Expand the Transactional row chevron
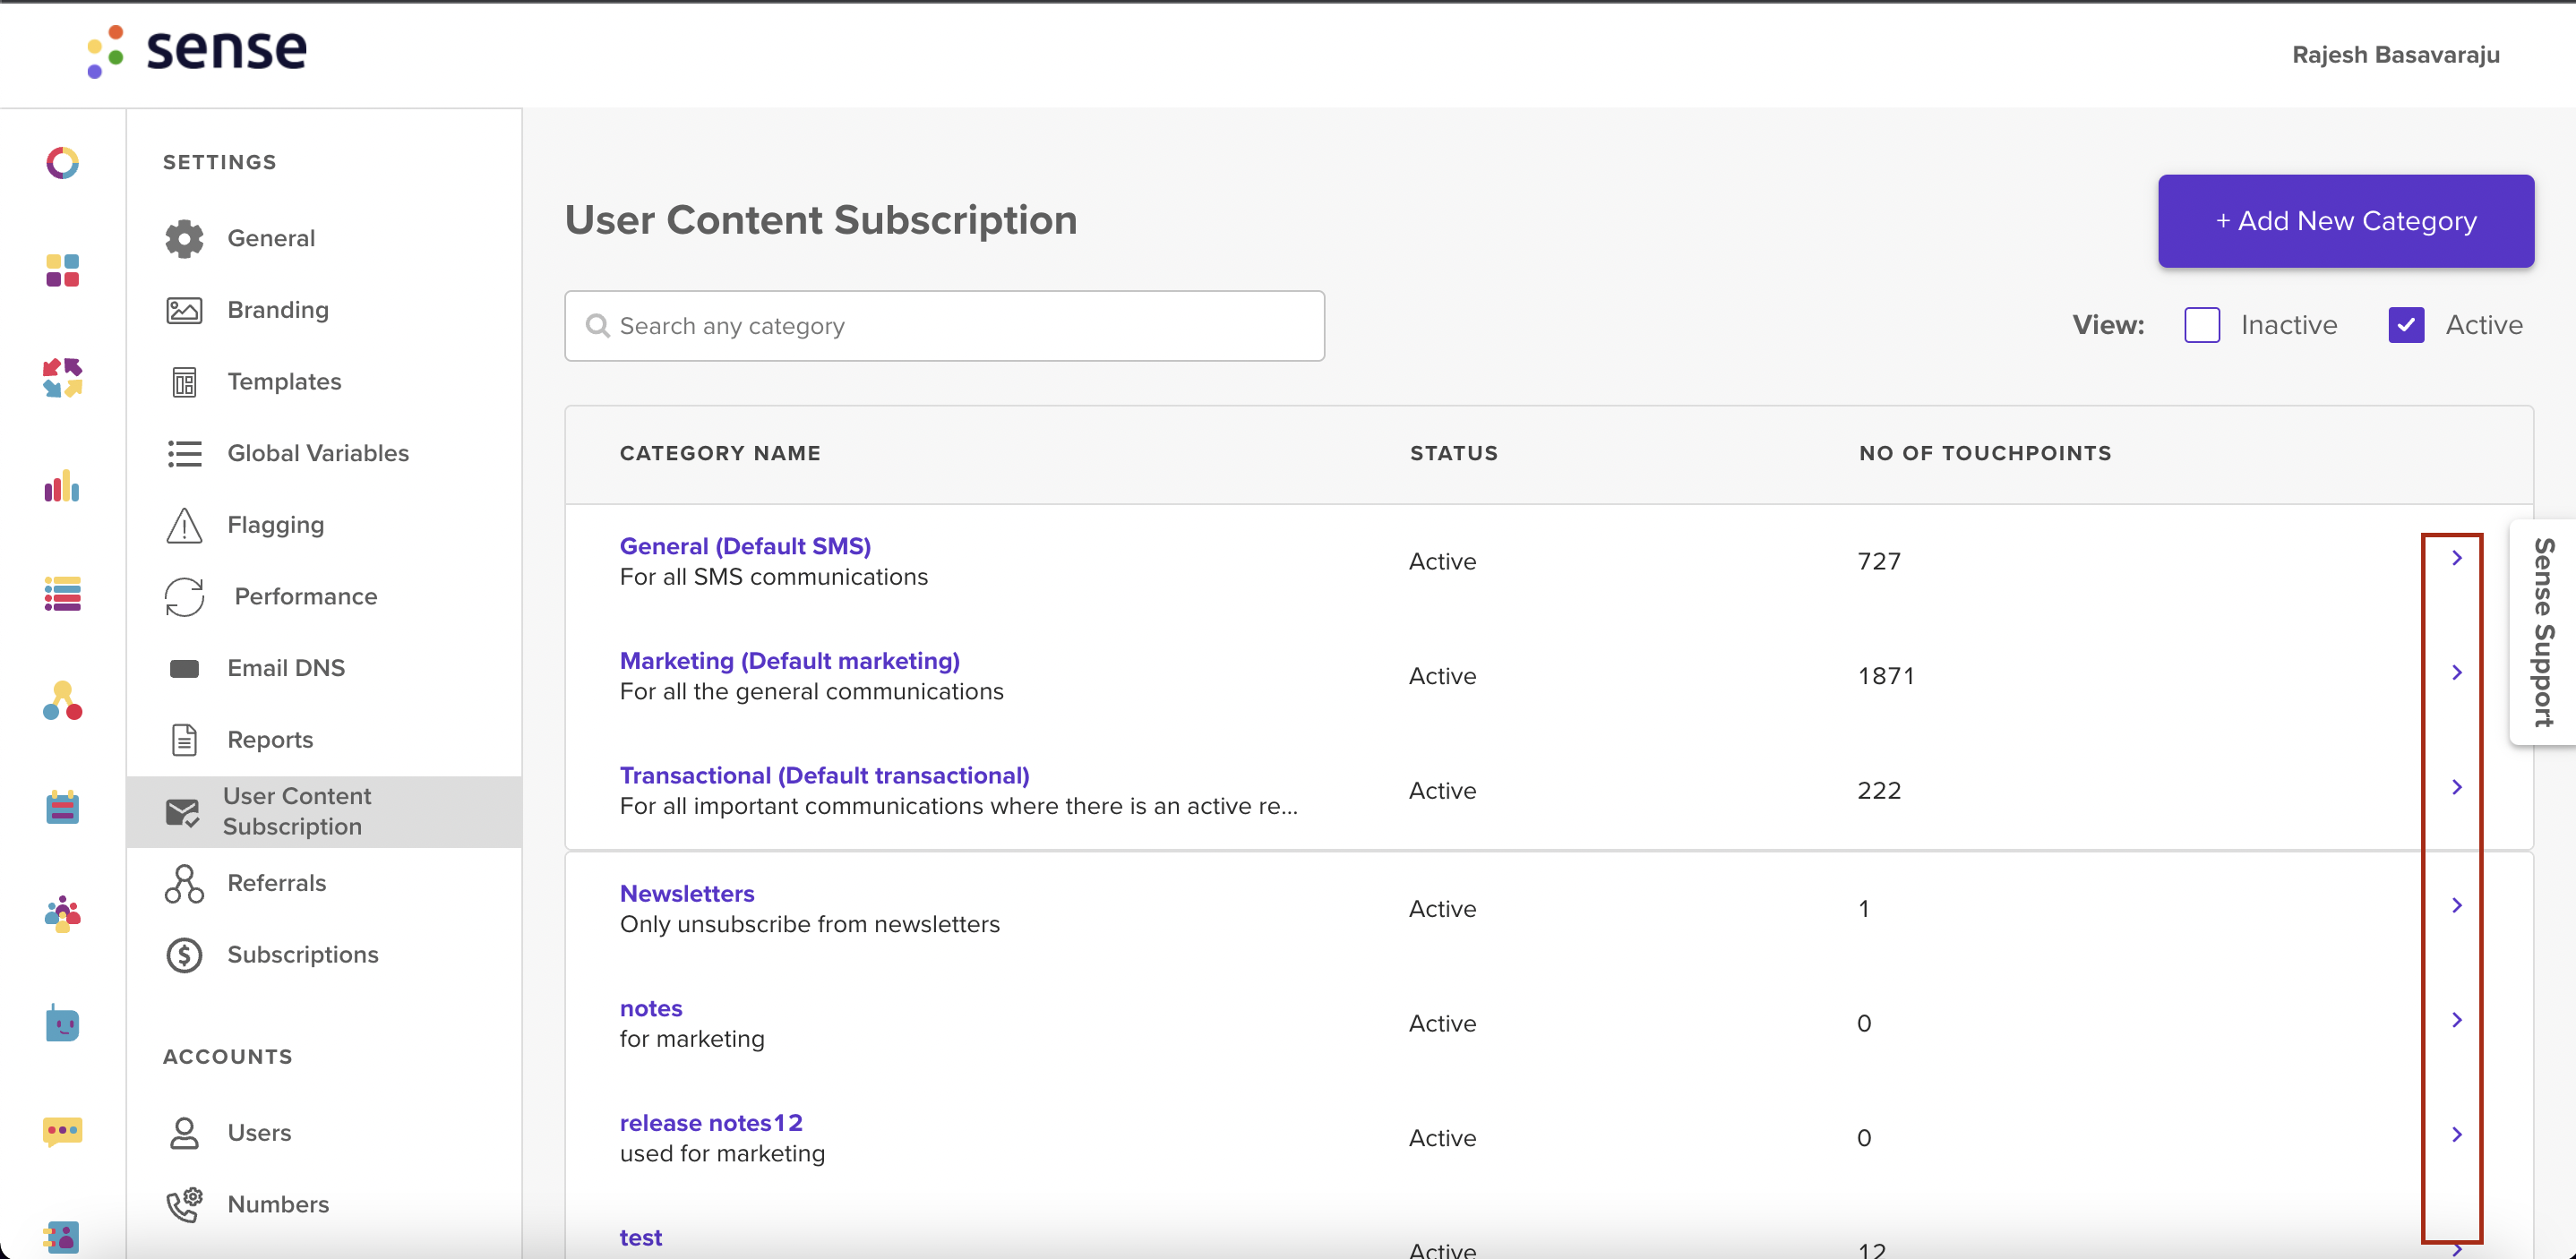The height and width of the screenshot is (1259, 2576). tap(2457, 788)
